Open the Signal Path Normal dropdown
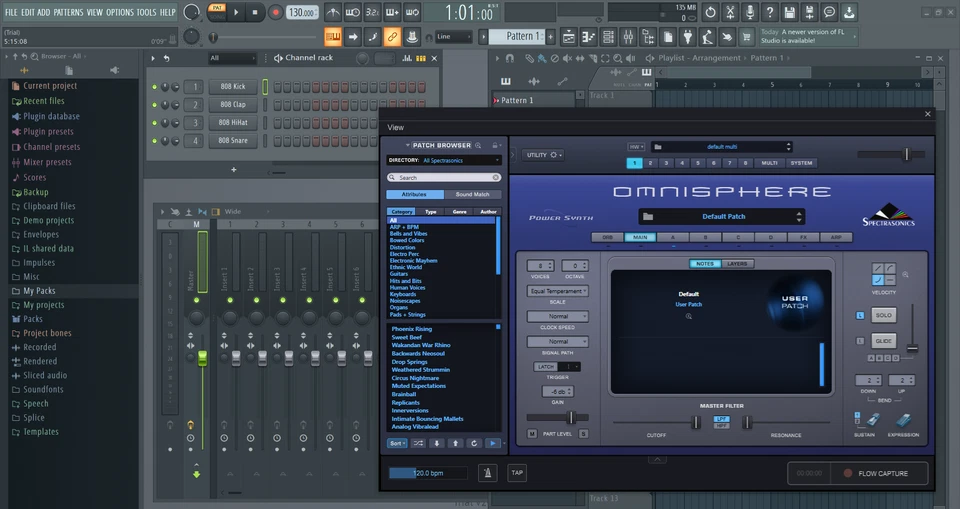 tap(557, 341)
